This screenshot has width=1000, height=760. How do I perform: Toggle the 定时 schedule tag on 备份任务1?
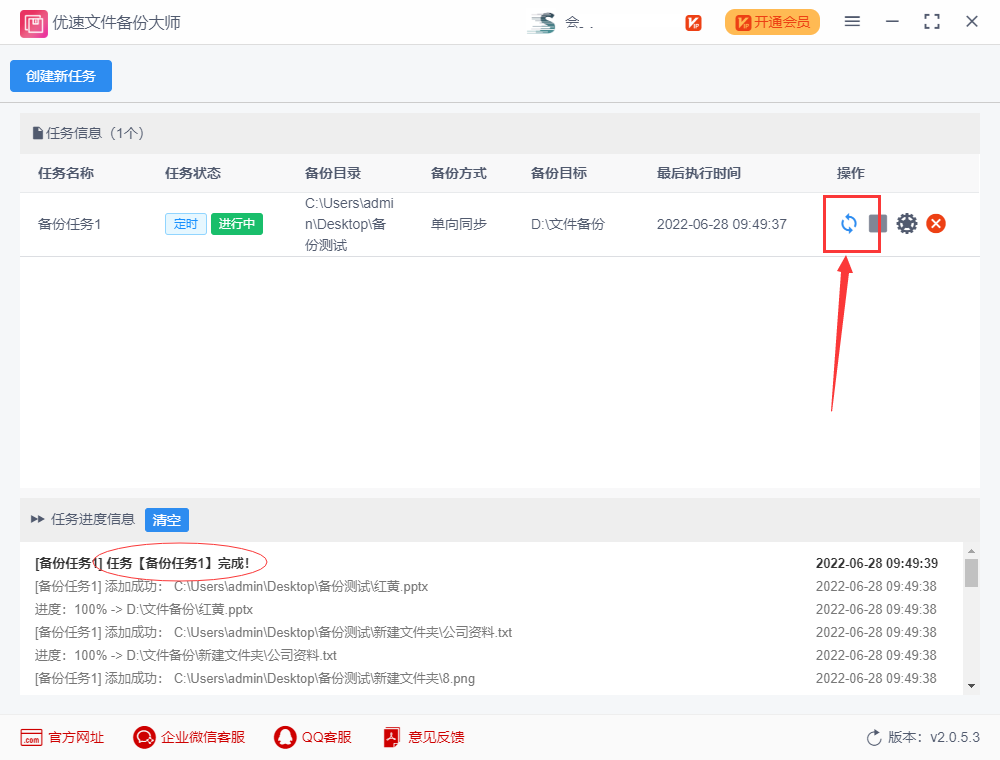pos(186,224)
